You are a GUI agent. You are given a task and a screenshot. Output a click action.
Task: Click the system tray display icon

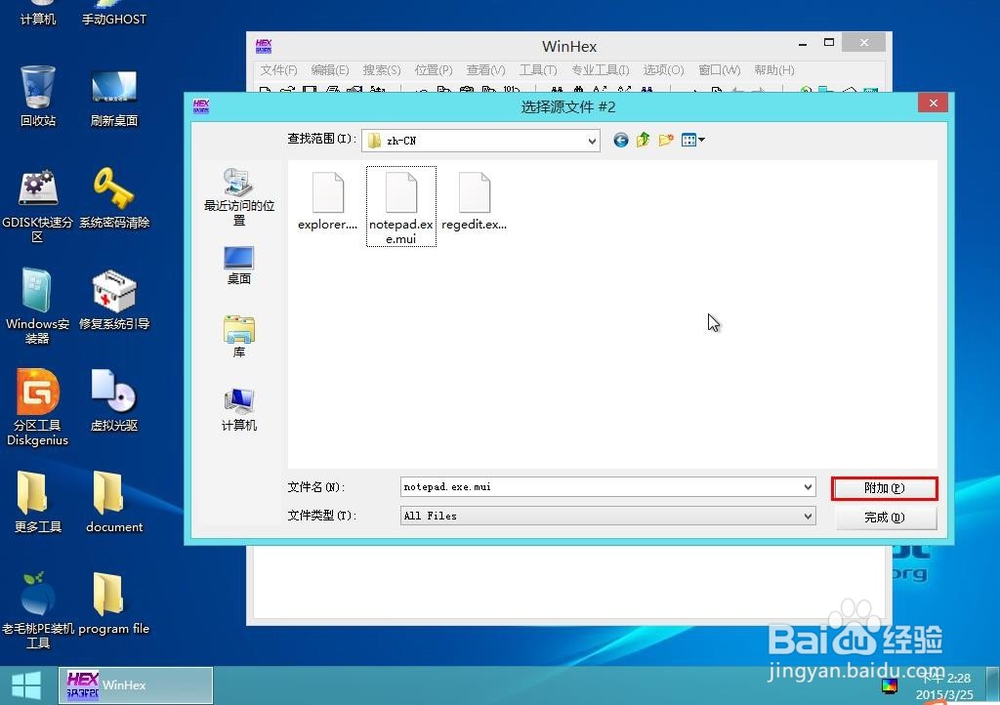pyautogui.click(x=890, y=686)
